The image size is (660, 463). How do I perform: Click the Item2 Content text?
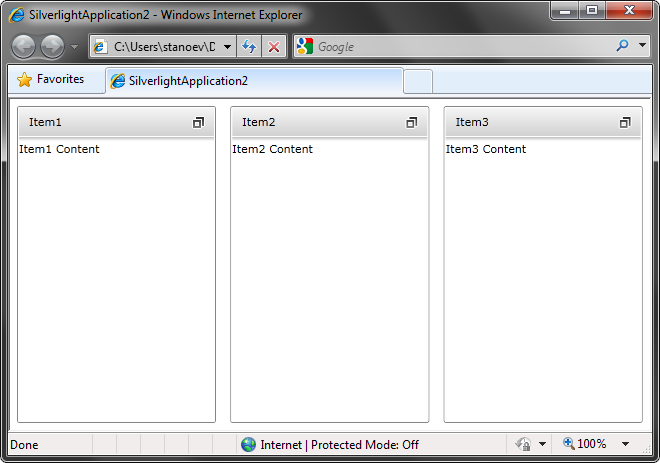[272, 149]
